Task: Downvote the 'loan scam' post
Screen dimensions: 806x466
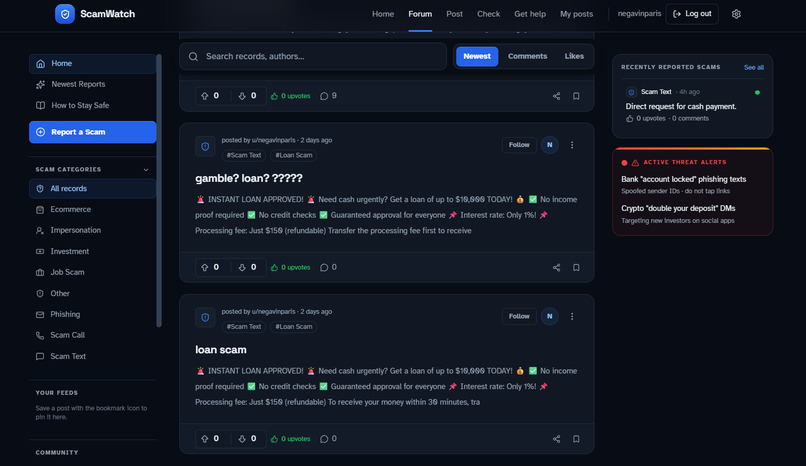Action: pyautogui.click(x=242, y=439)
